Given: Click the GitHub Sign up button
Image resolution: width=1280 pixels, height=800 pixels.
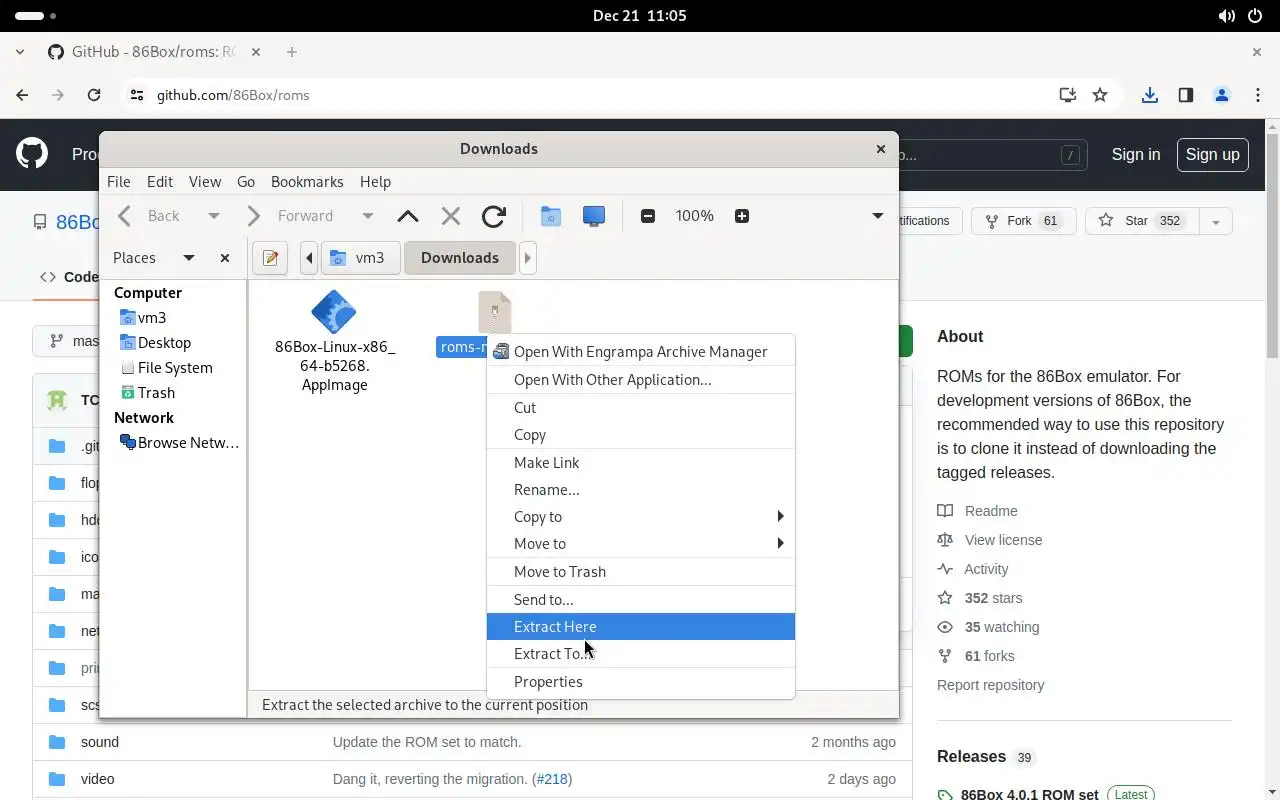Looking at the screenshot, I should [x=1212, y=155].
